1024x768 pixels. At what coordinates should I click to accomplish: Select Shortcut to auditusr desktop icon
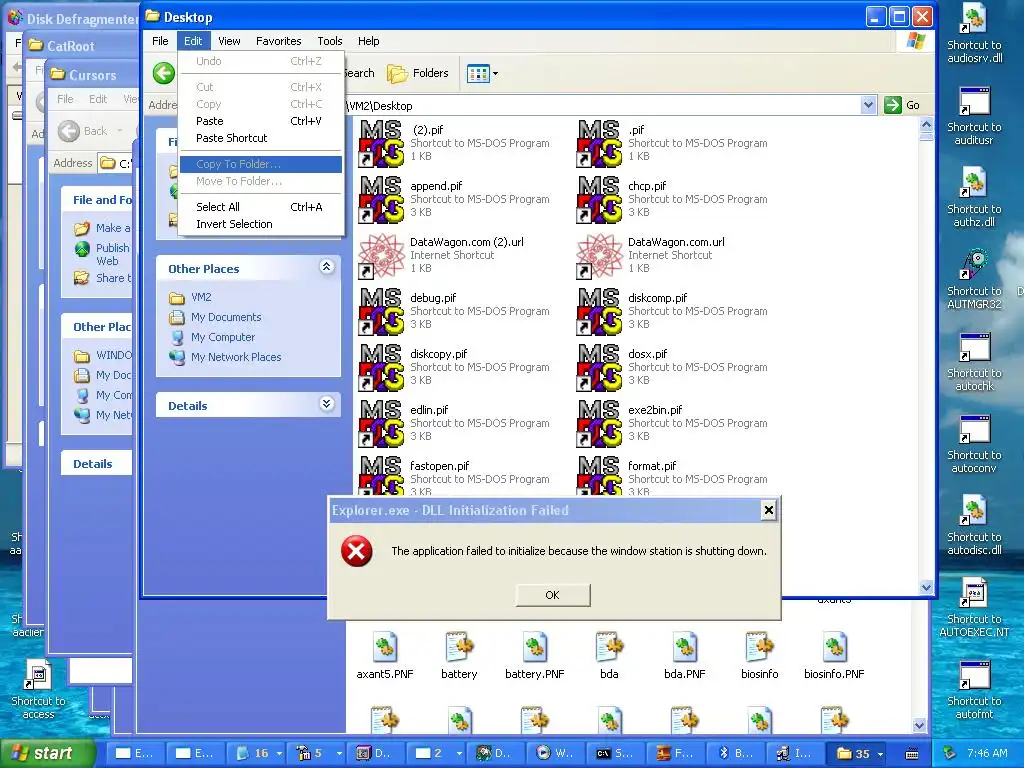(974, 115)
